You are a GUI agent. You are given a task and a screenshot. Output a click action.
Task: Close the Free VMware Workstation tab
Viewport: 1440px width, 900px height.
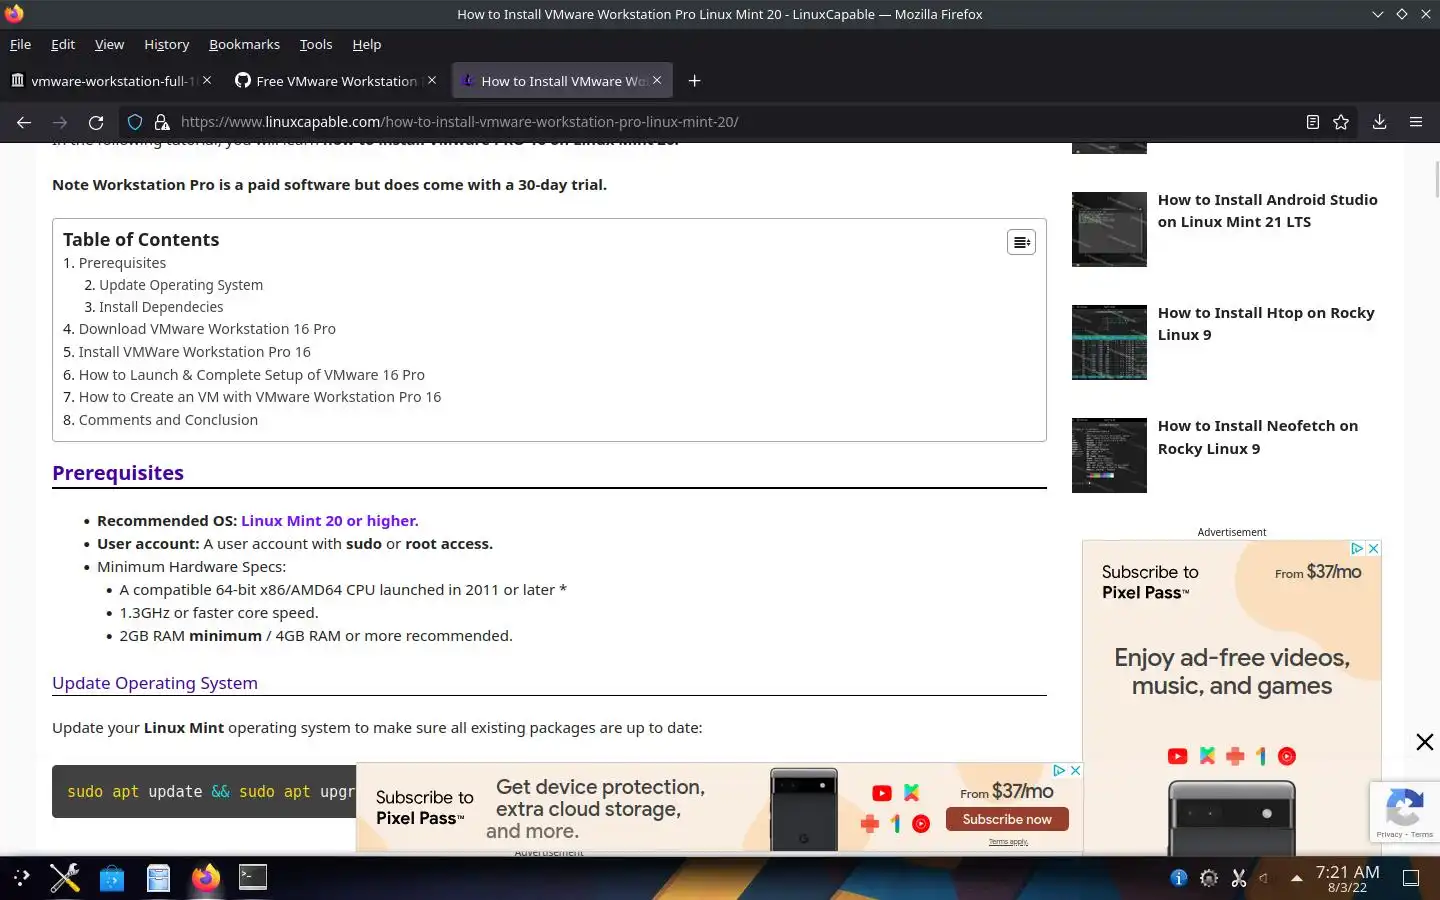pos(432,80)
